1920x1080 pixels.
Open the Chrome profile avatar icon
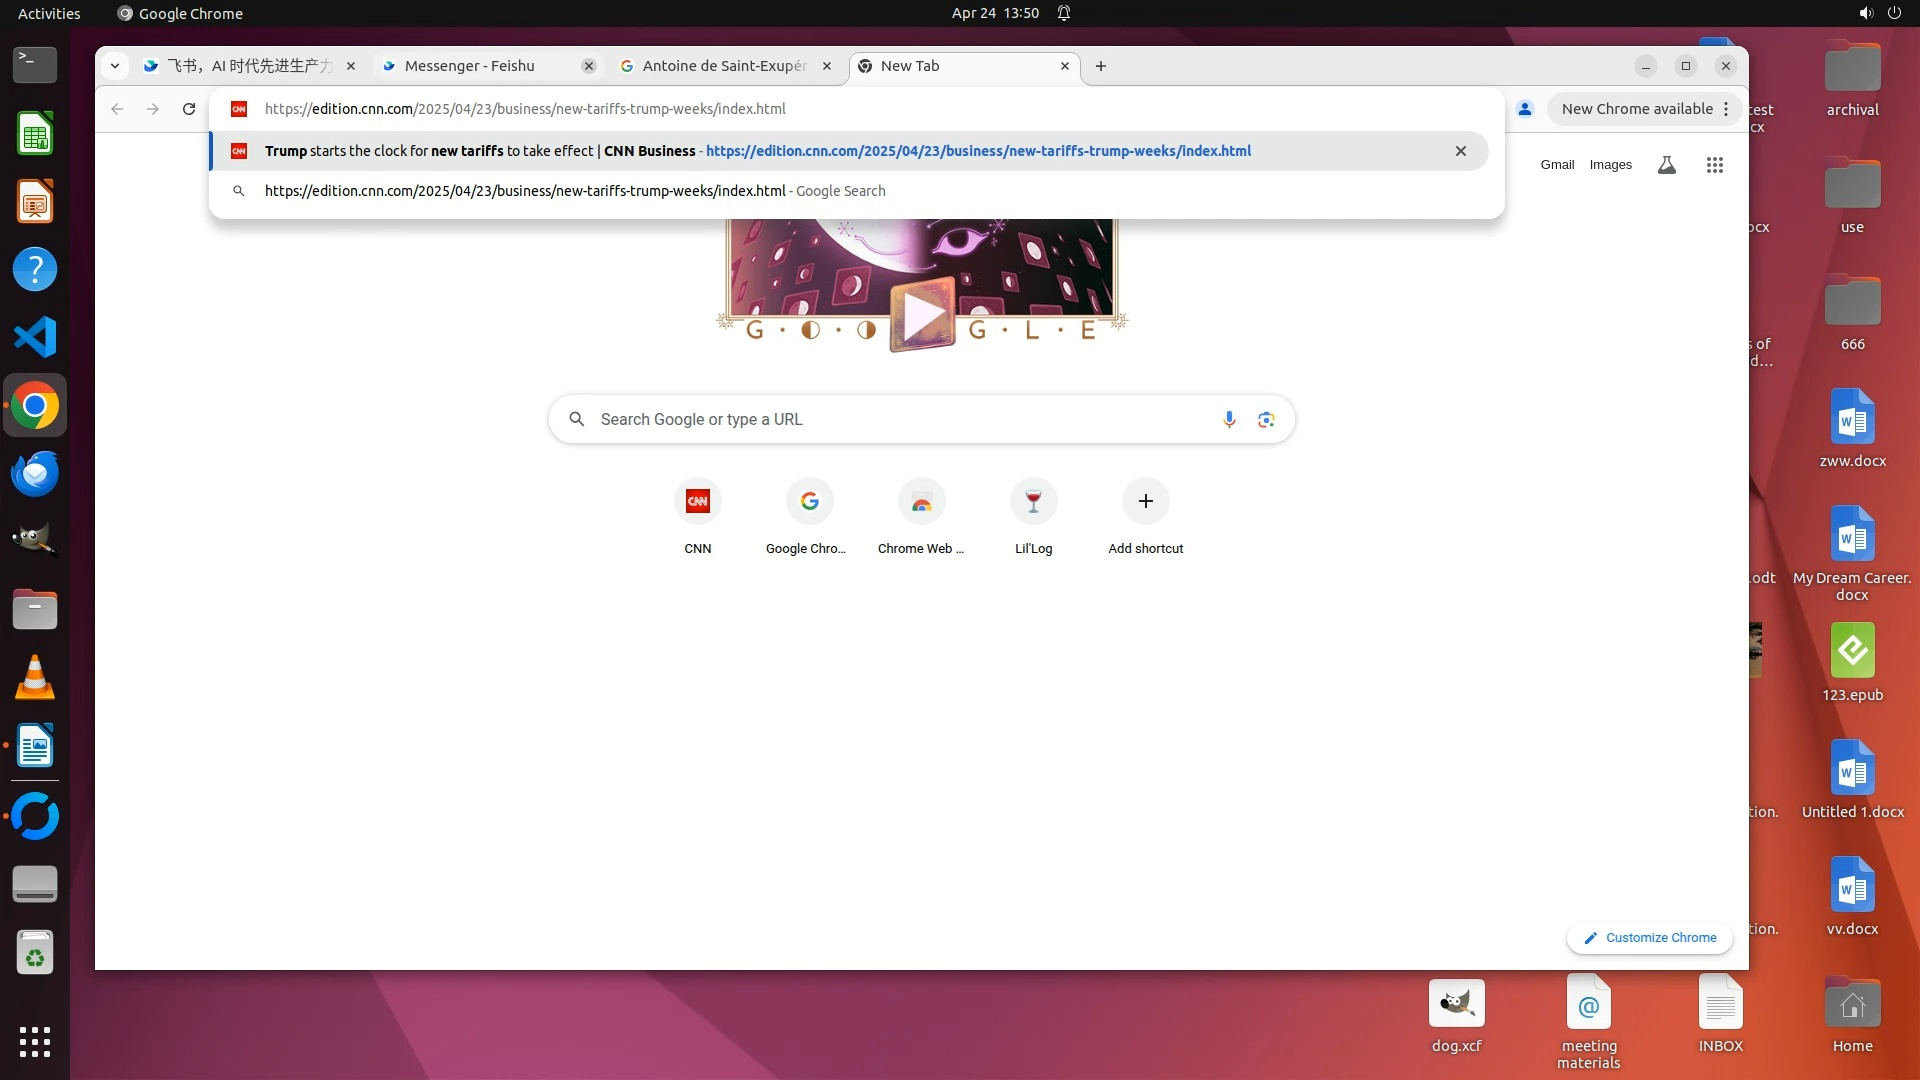coord(1524,109)
